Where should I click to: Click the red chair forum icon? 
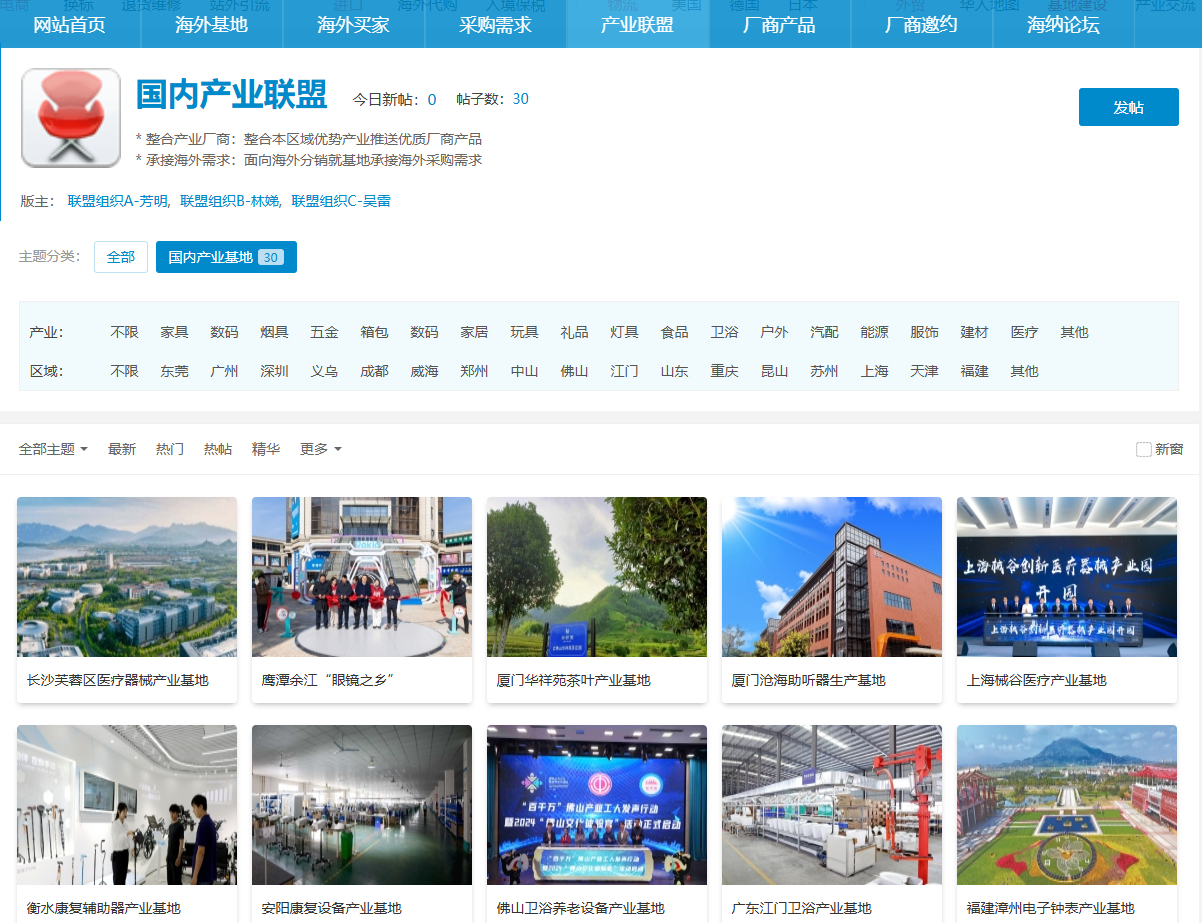[x=71, y=118]
